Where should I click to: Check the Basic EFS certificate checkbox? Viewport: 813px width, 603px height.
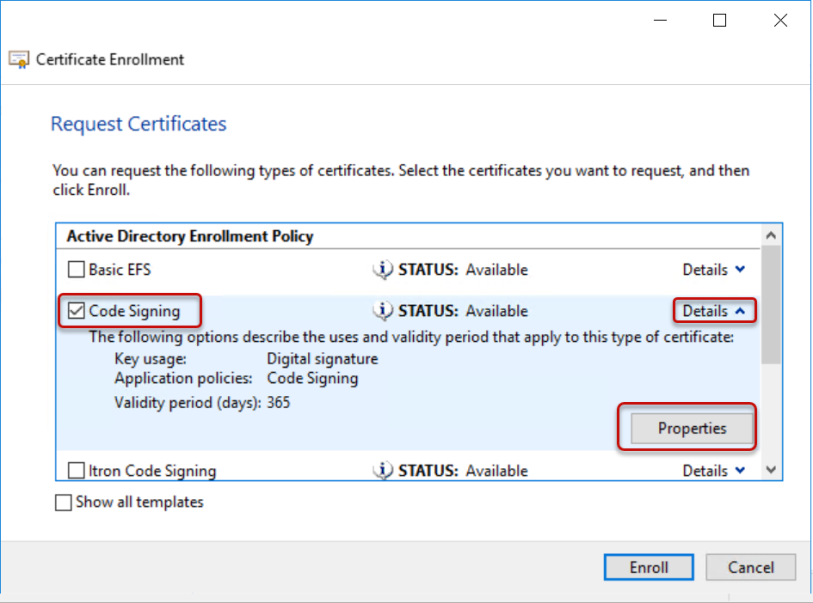[x=76, y=269]
